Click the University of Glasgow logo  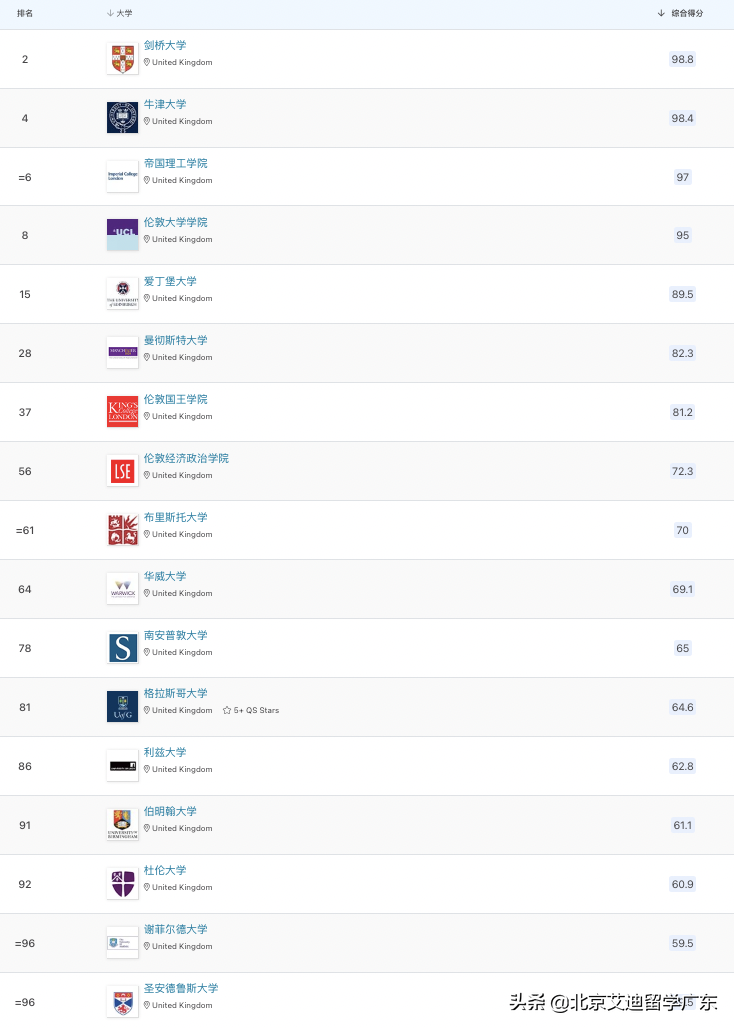tap(122, 707)
